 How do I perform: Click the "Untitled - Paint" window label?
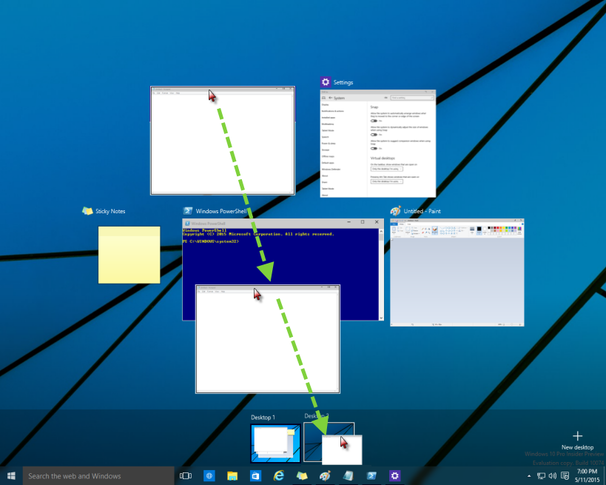pos(422,211)
